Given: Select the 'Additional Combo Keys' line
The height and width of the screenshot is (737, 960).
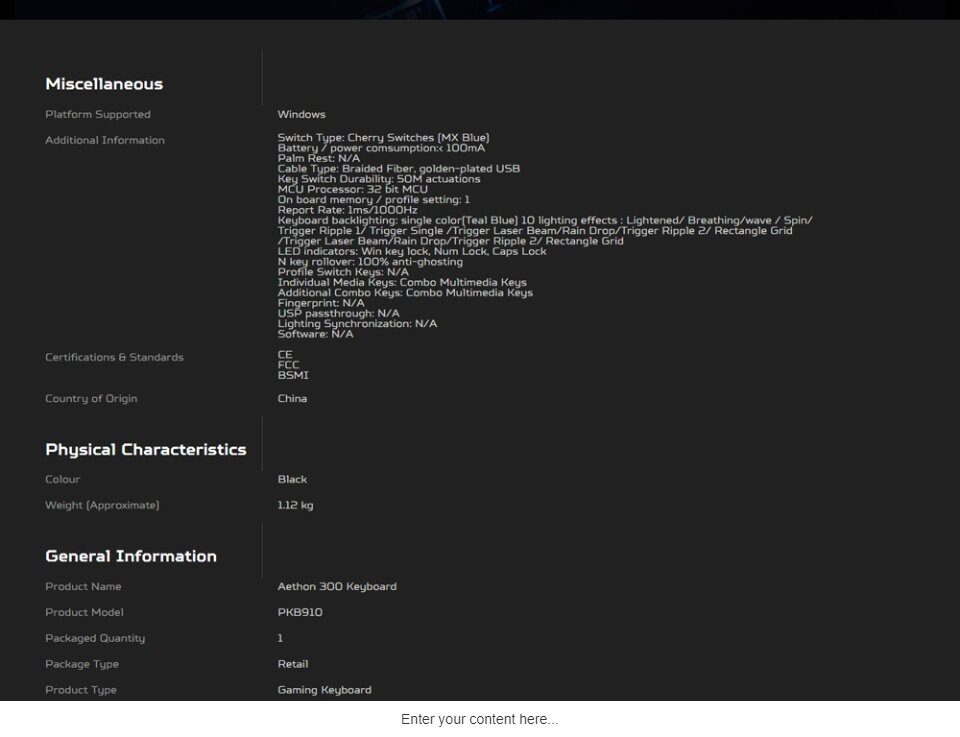Looking at the screenshot, I should click(x=405, y=293).
